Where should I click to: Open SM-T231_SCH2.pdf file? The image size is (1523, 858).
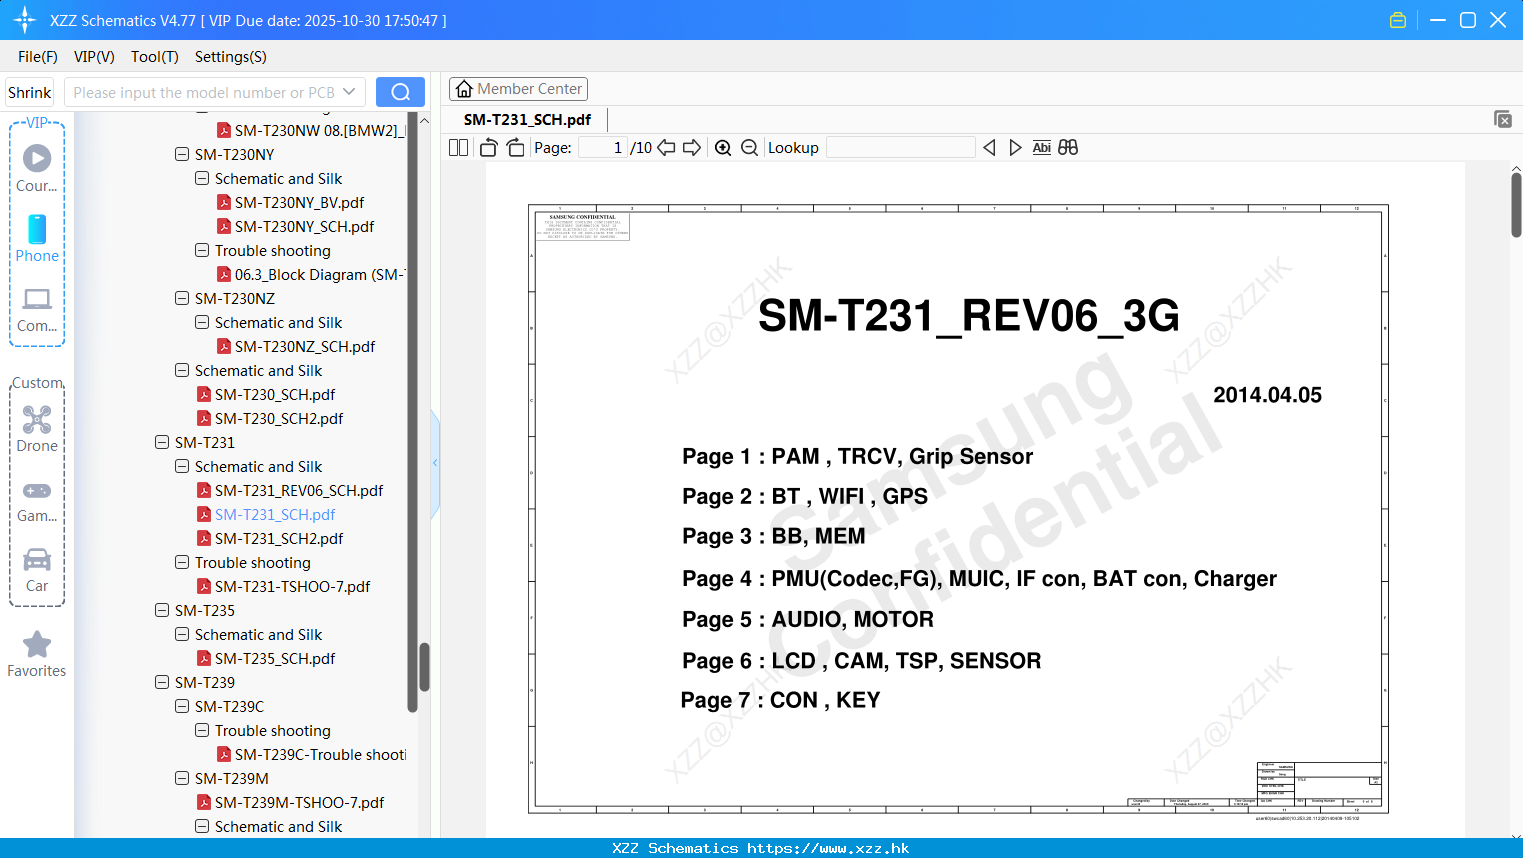pos(279,538)
